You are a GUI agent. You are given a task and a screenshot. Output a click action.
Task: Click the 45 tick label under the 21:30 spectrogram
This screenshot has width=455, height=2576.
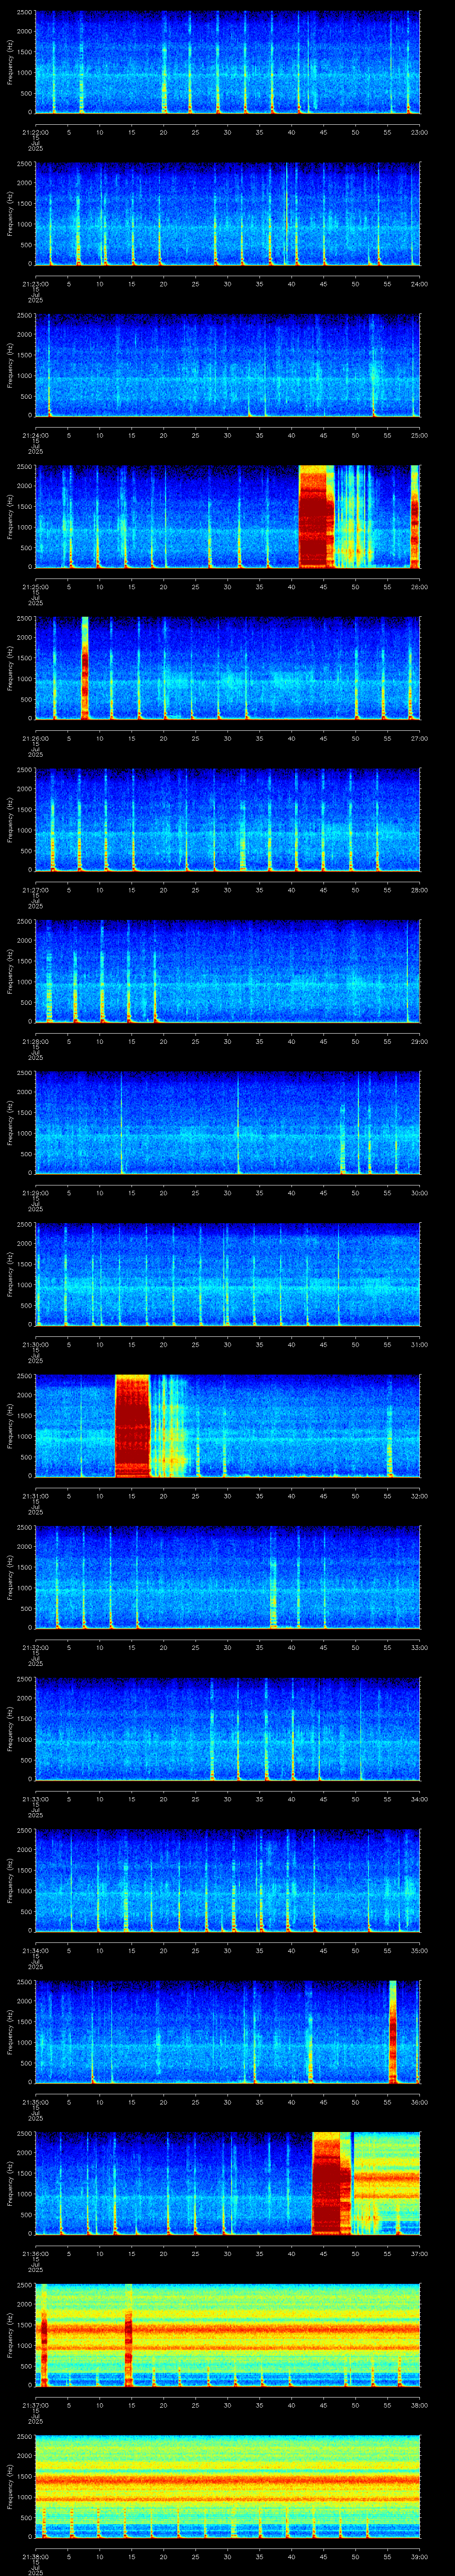[x=323, y=1344]
